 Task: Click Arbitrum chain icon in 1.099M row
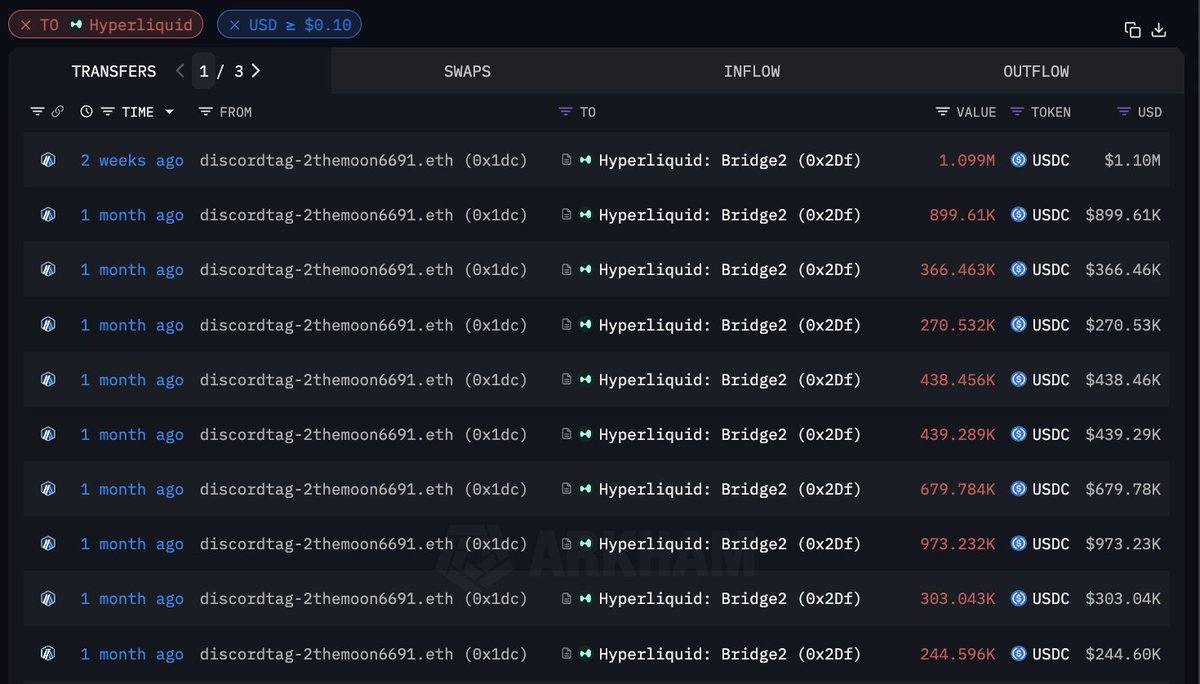[47, 160]
